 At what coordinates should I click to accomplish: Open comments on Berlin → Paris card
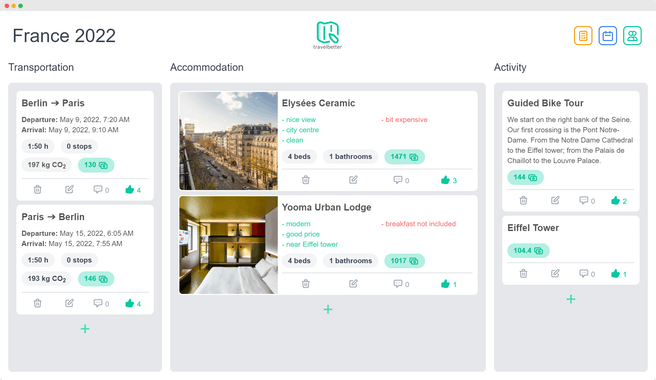pos(101,190)
